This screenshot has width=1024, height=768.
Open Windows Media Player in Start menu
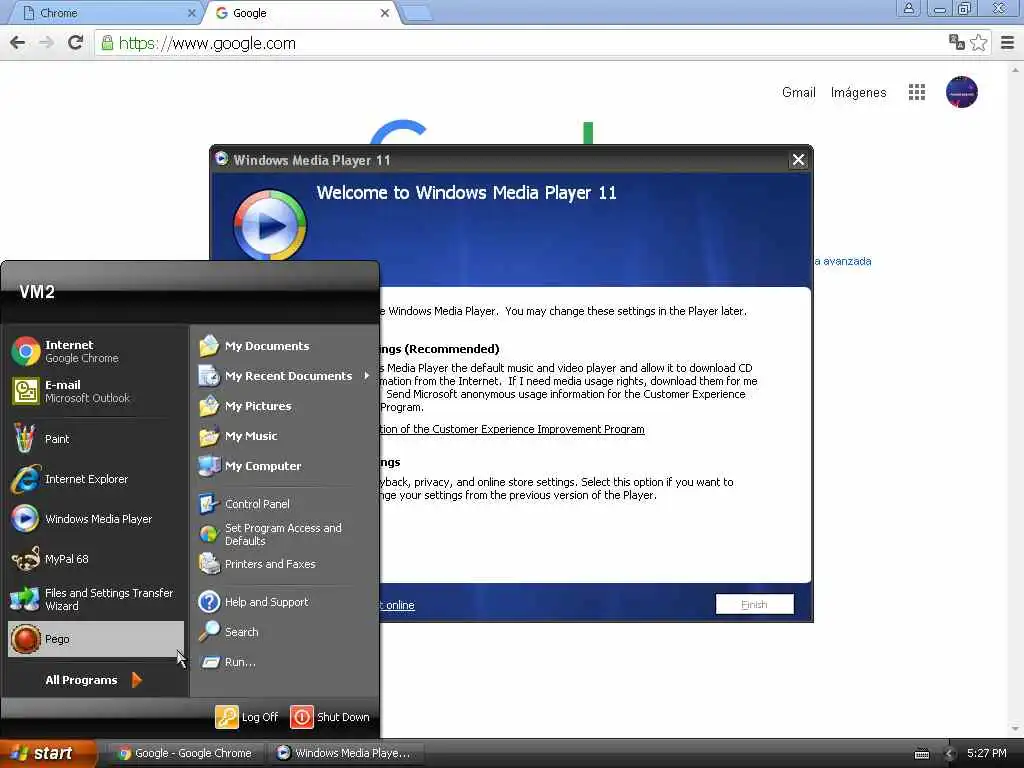pyautogui.click(x=95, y=519)
